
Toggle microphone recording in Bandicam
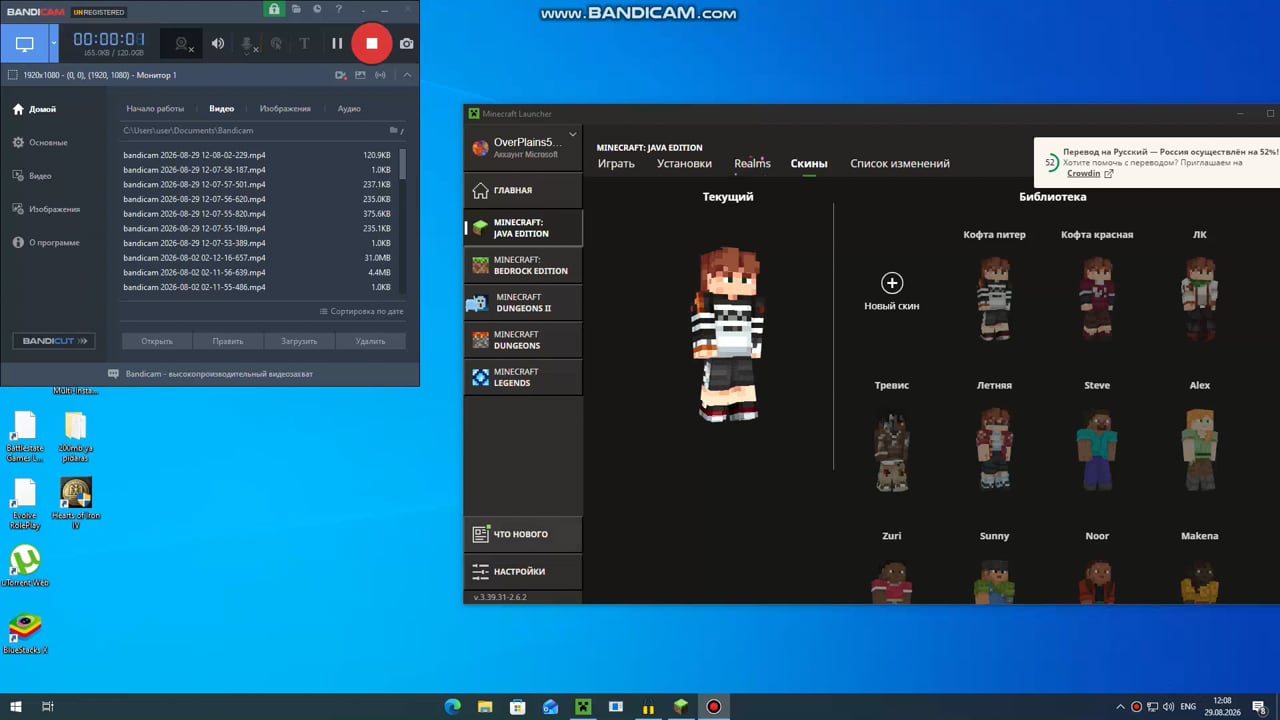tap(248, 43)
